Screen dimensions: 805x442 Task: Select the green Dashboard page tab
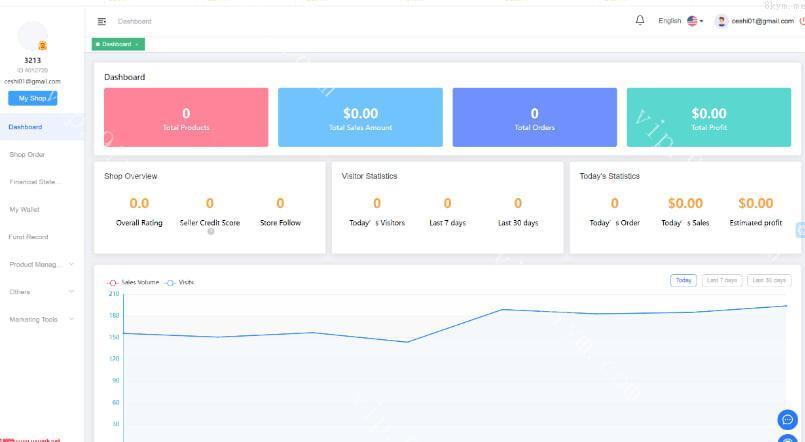[117, 44]
